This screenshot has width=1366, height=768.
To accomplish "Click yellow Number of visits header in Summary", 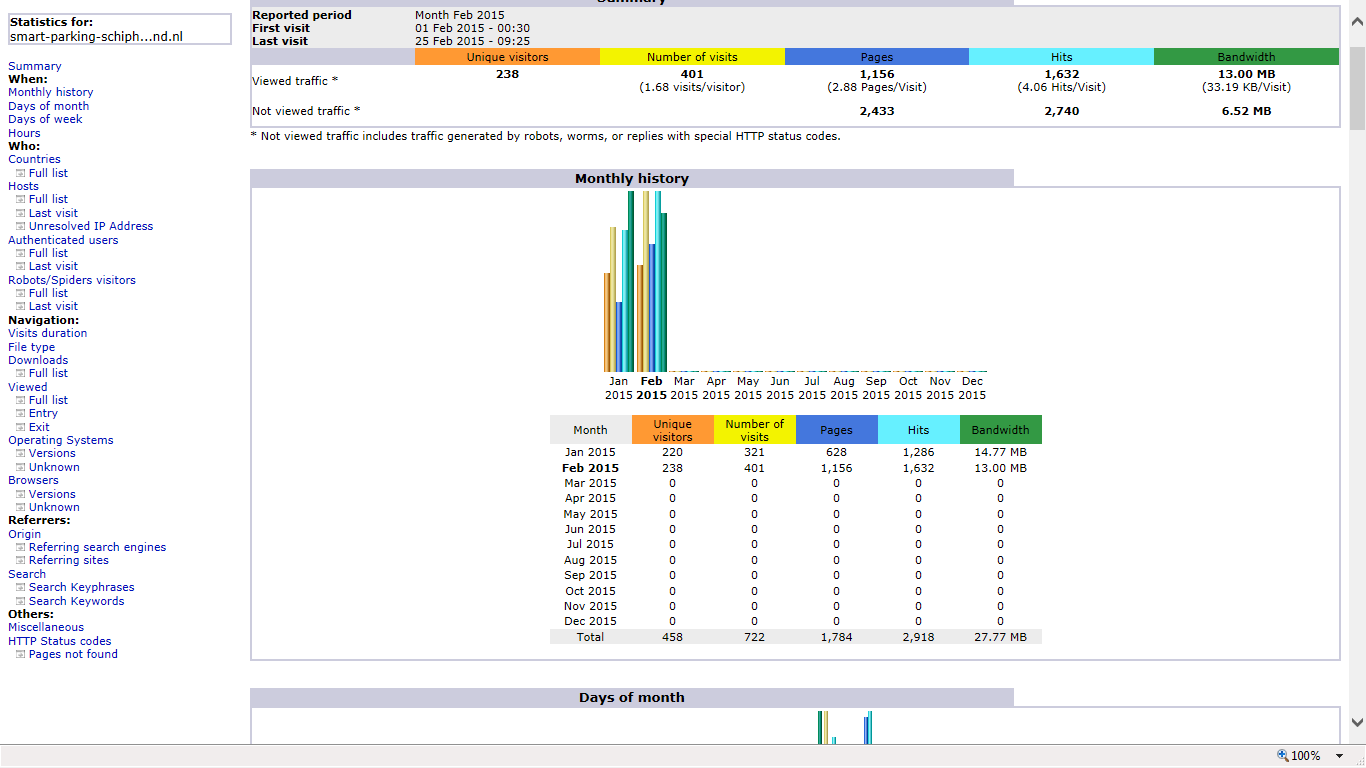I will [692, 57].
